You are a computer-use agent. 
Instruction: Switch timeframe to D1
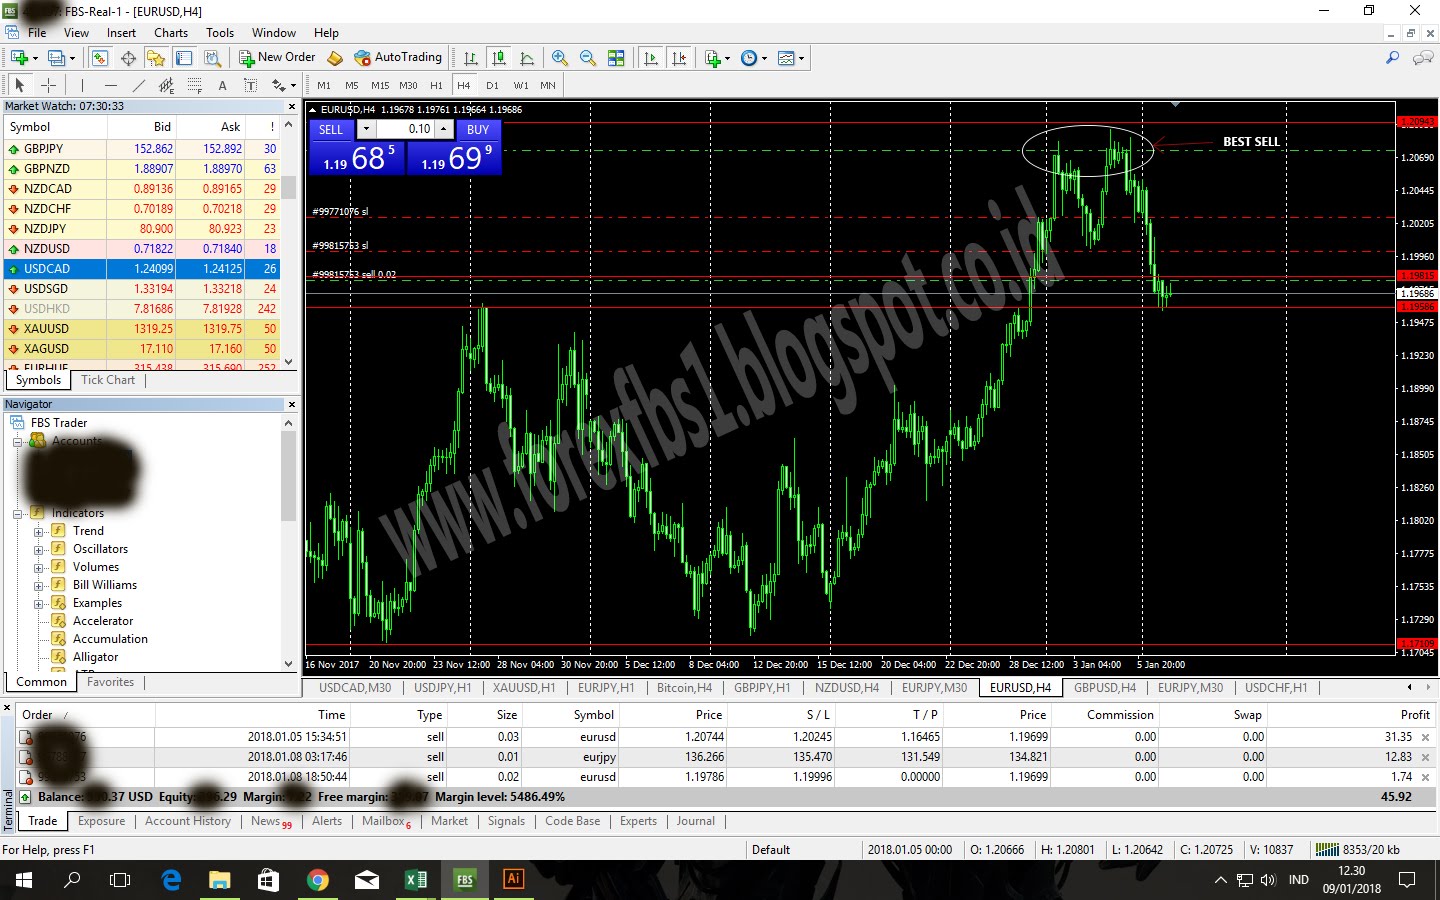[x=492, y=85]
